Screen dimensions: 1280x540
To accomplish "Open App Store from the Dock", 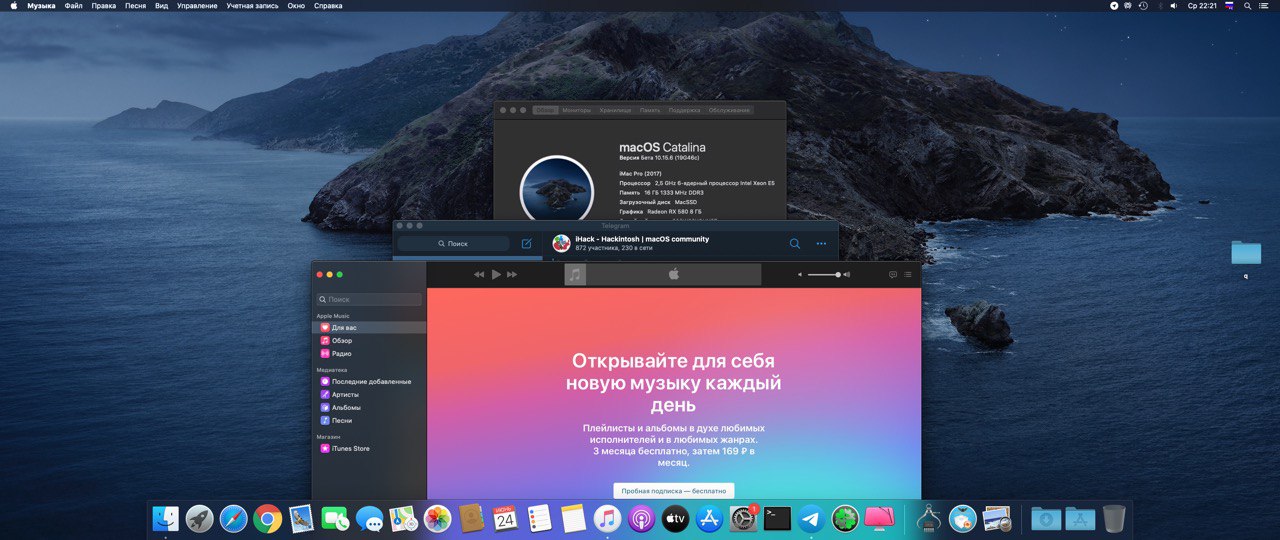I will (x=709, y=518).
